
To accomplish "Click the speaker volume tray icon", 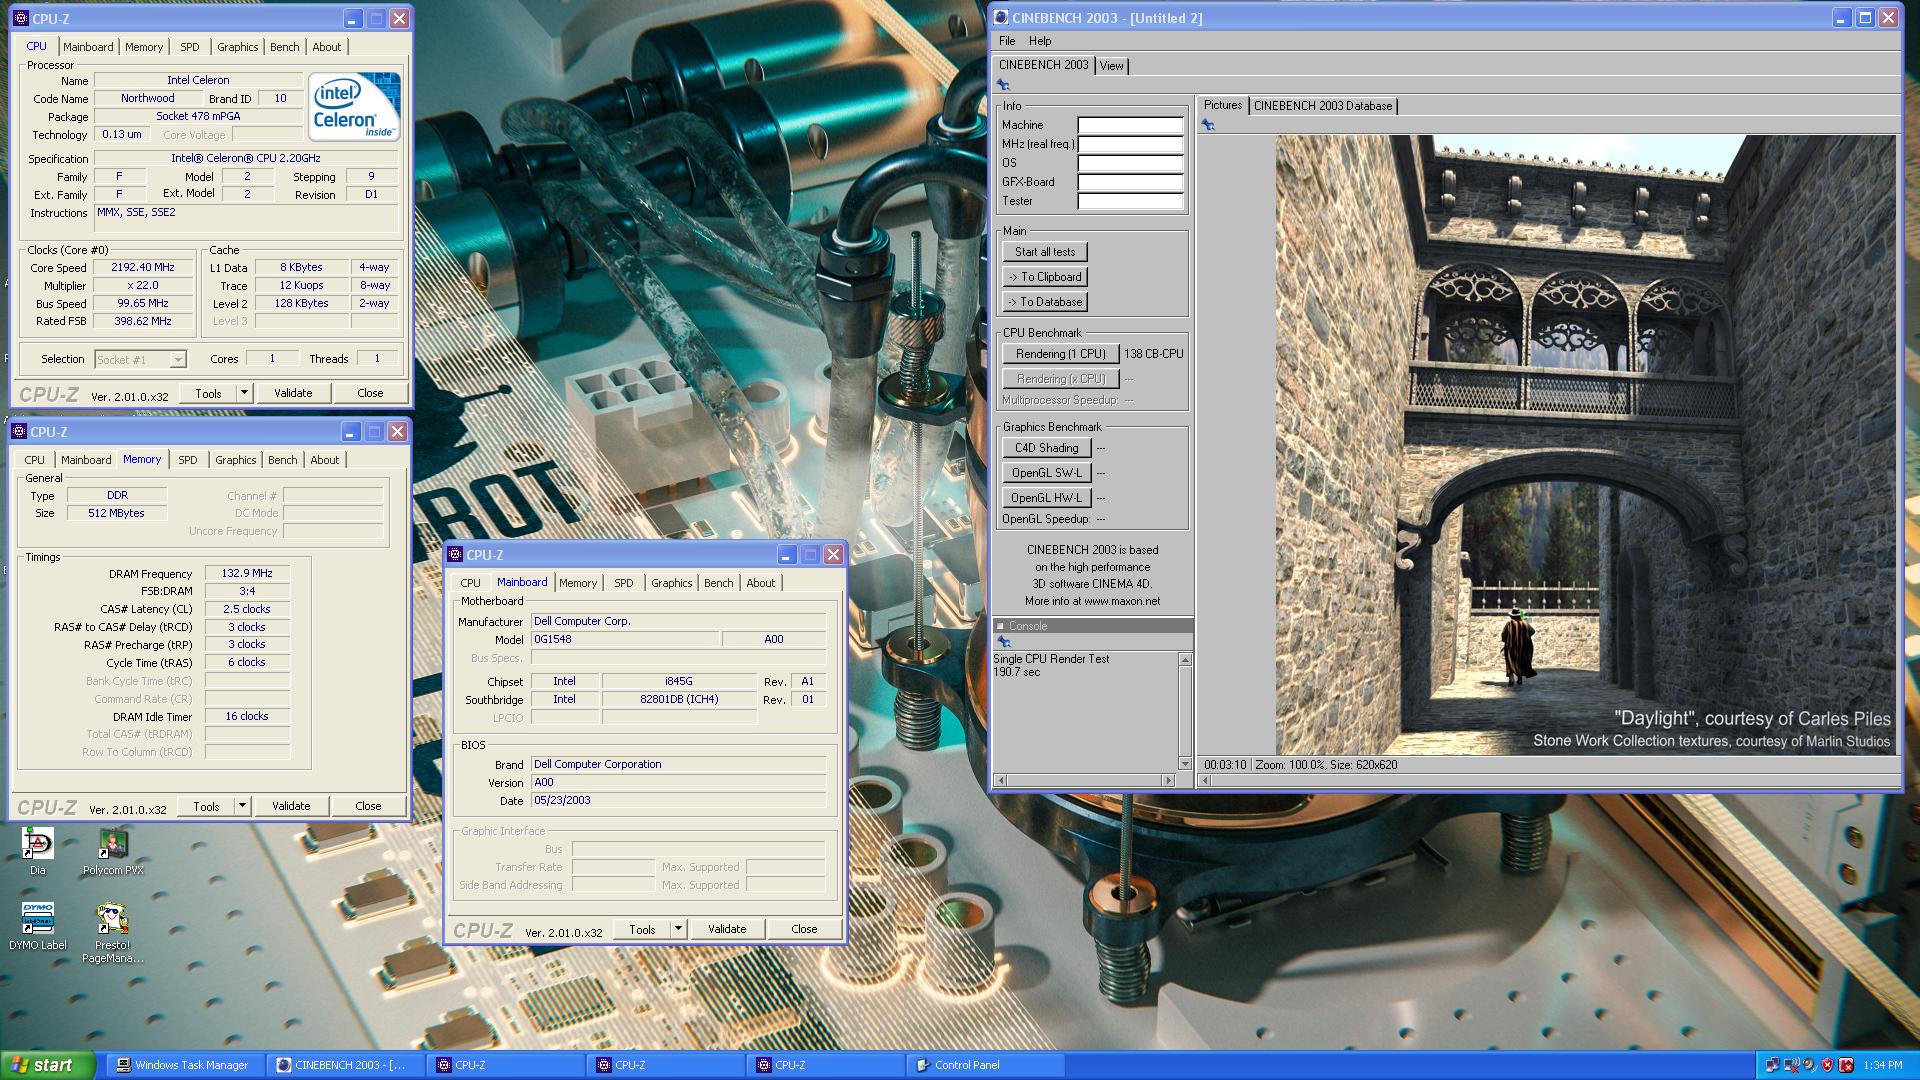I will point(1810,1065).
